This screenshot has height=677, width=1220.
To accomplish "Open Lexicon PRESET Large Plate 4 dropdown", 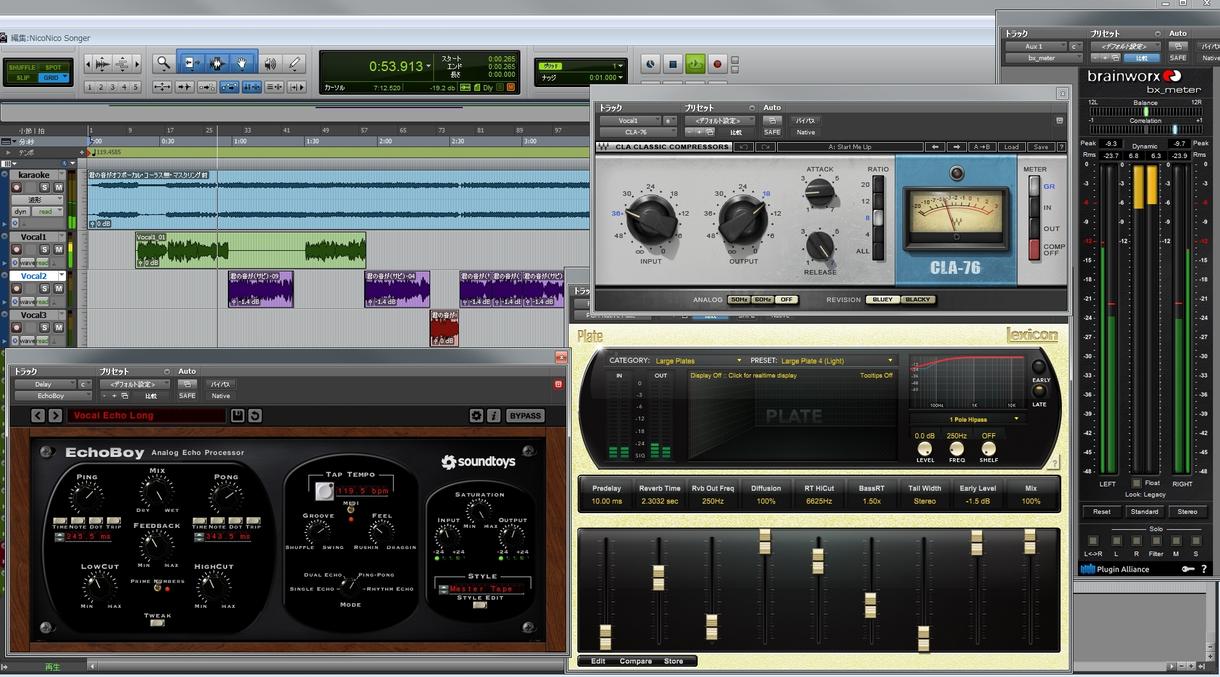I will coord(836,360).
